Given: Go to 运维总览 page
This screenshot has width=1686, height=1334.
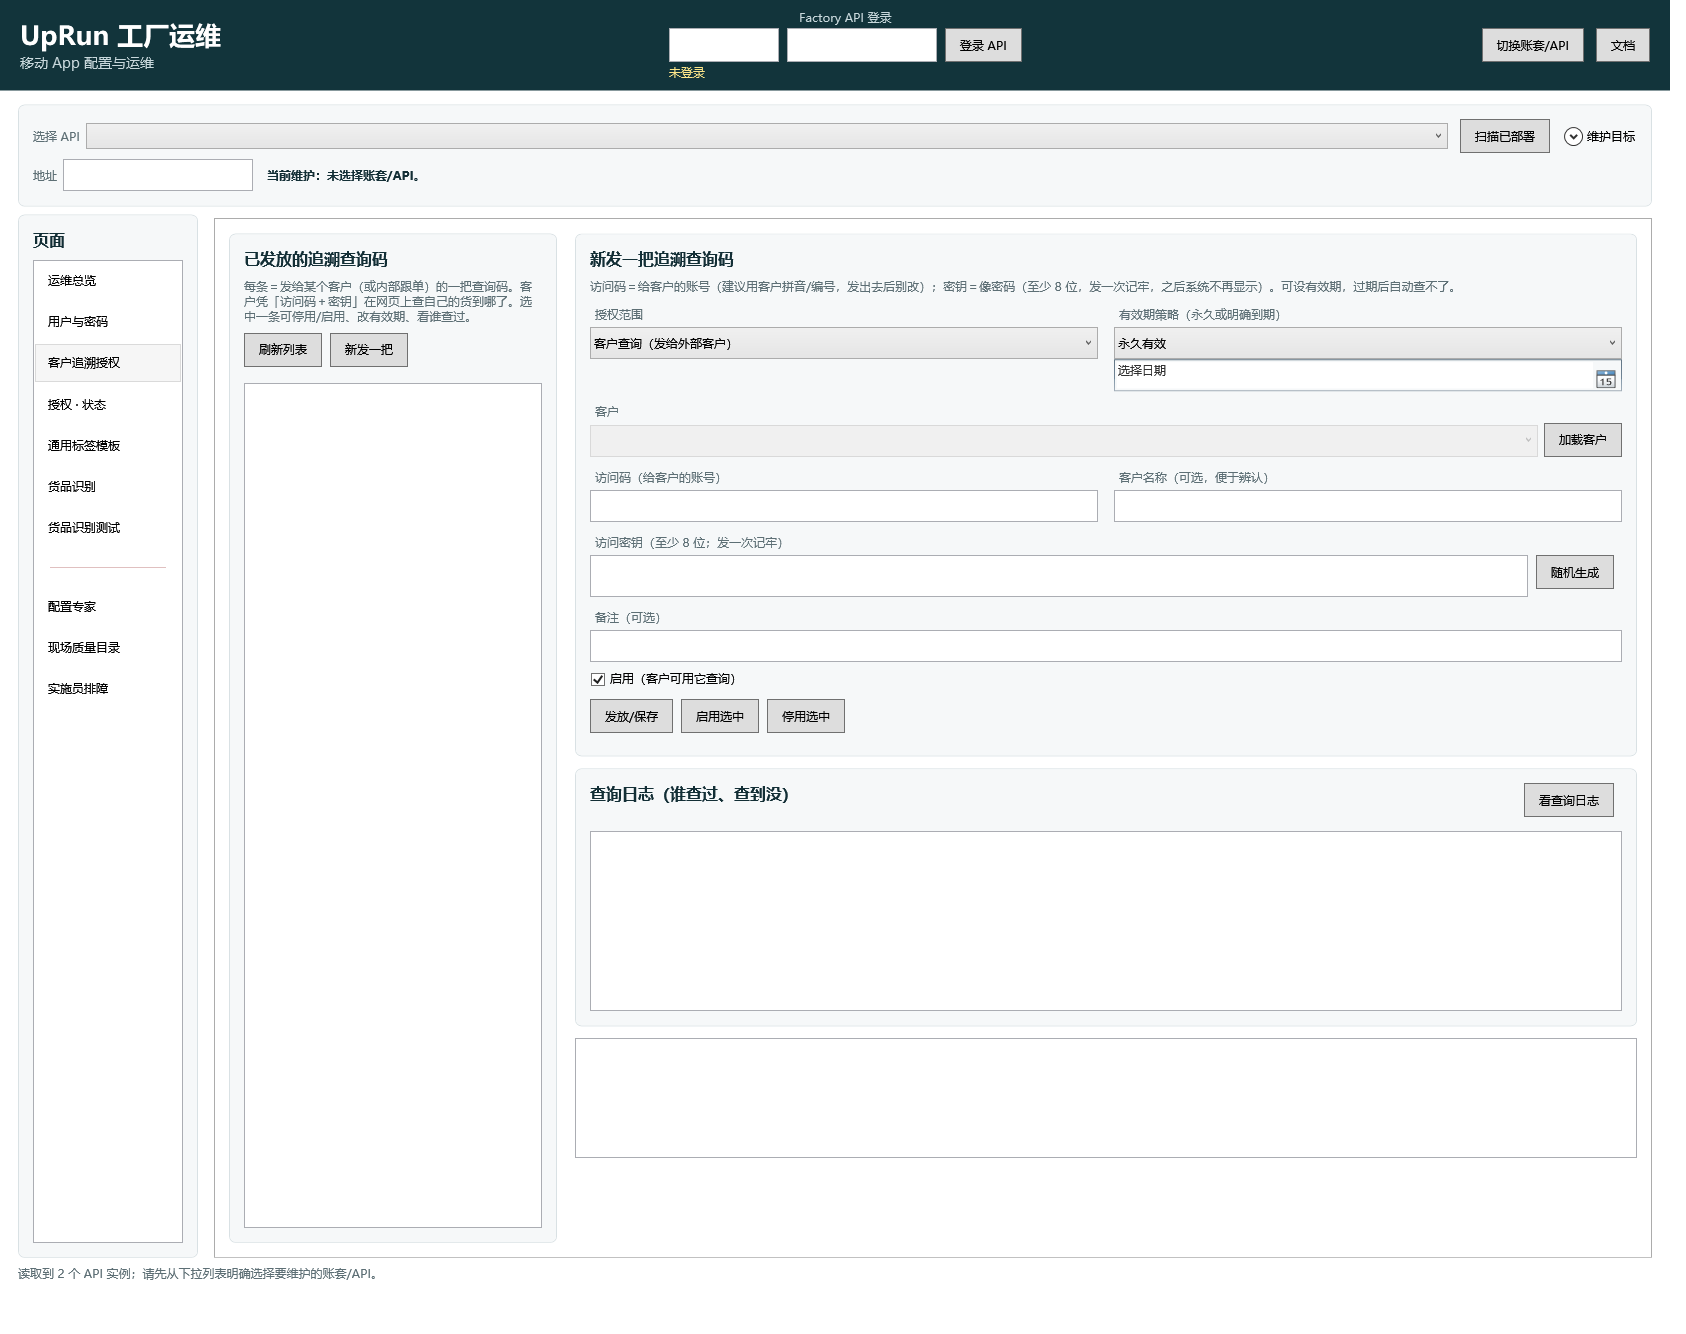Looking at the screenshot, I should pos(108,281).
